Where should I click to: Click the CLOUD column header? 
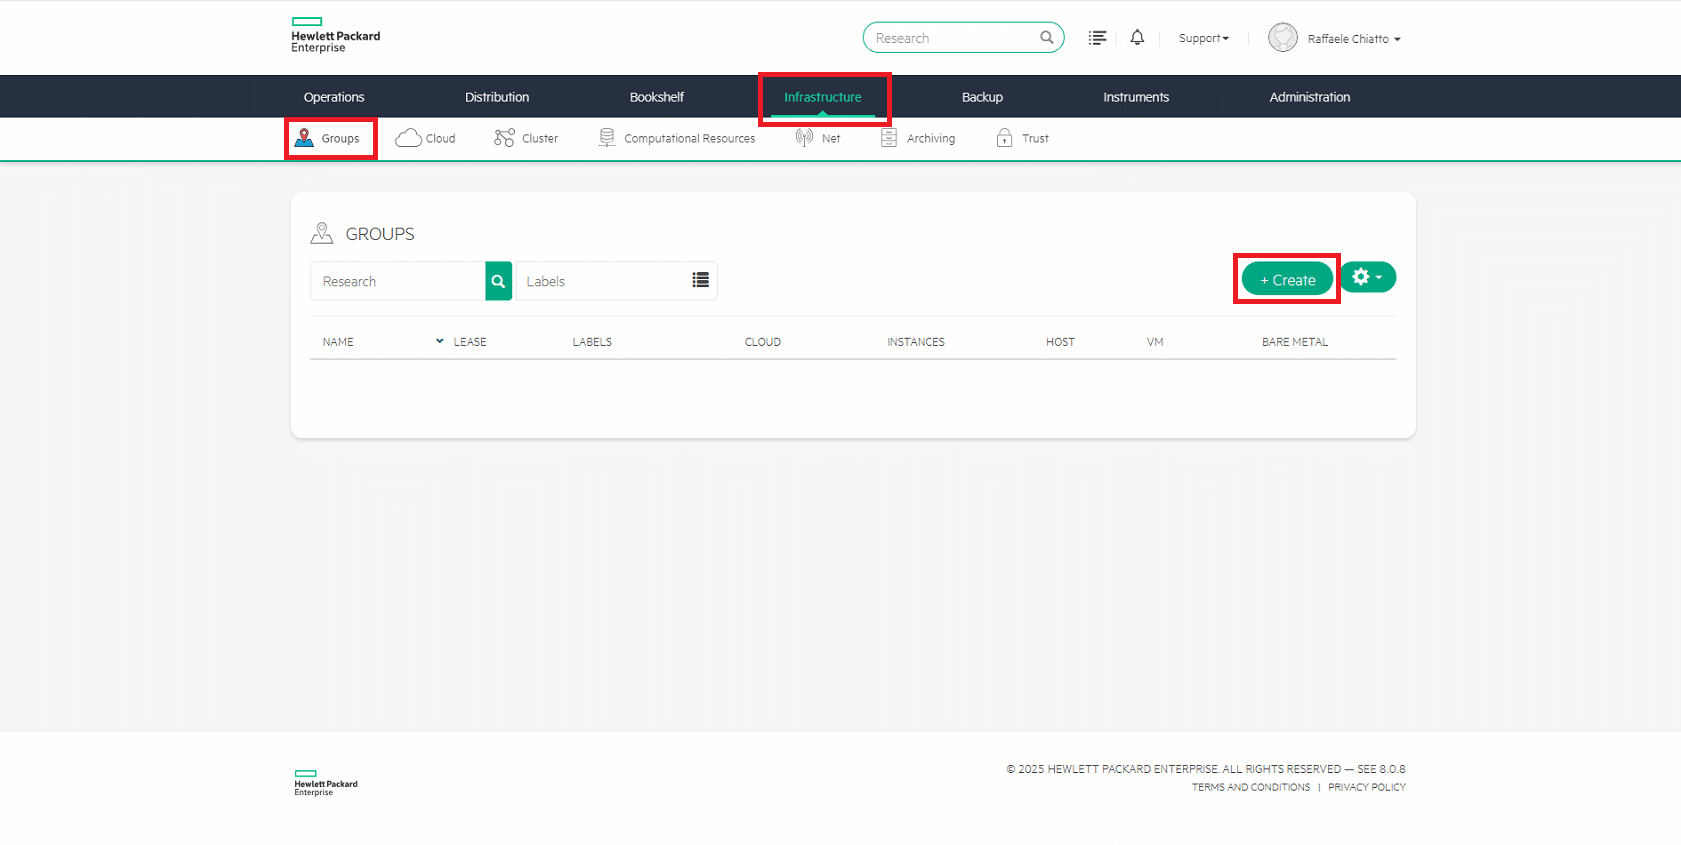coord(763,342)
